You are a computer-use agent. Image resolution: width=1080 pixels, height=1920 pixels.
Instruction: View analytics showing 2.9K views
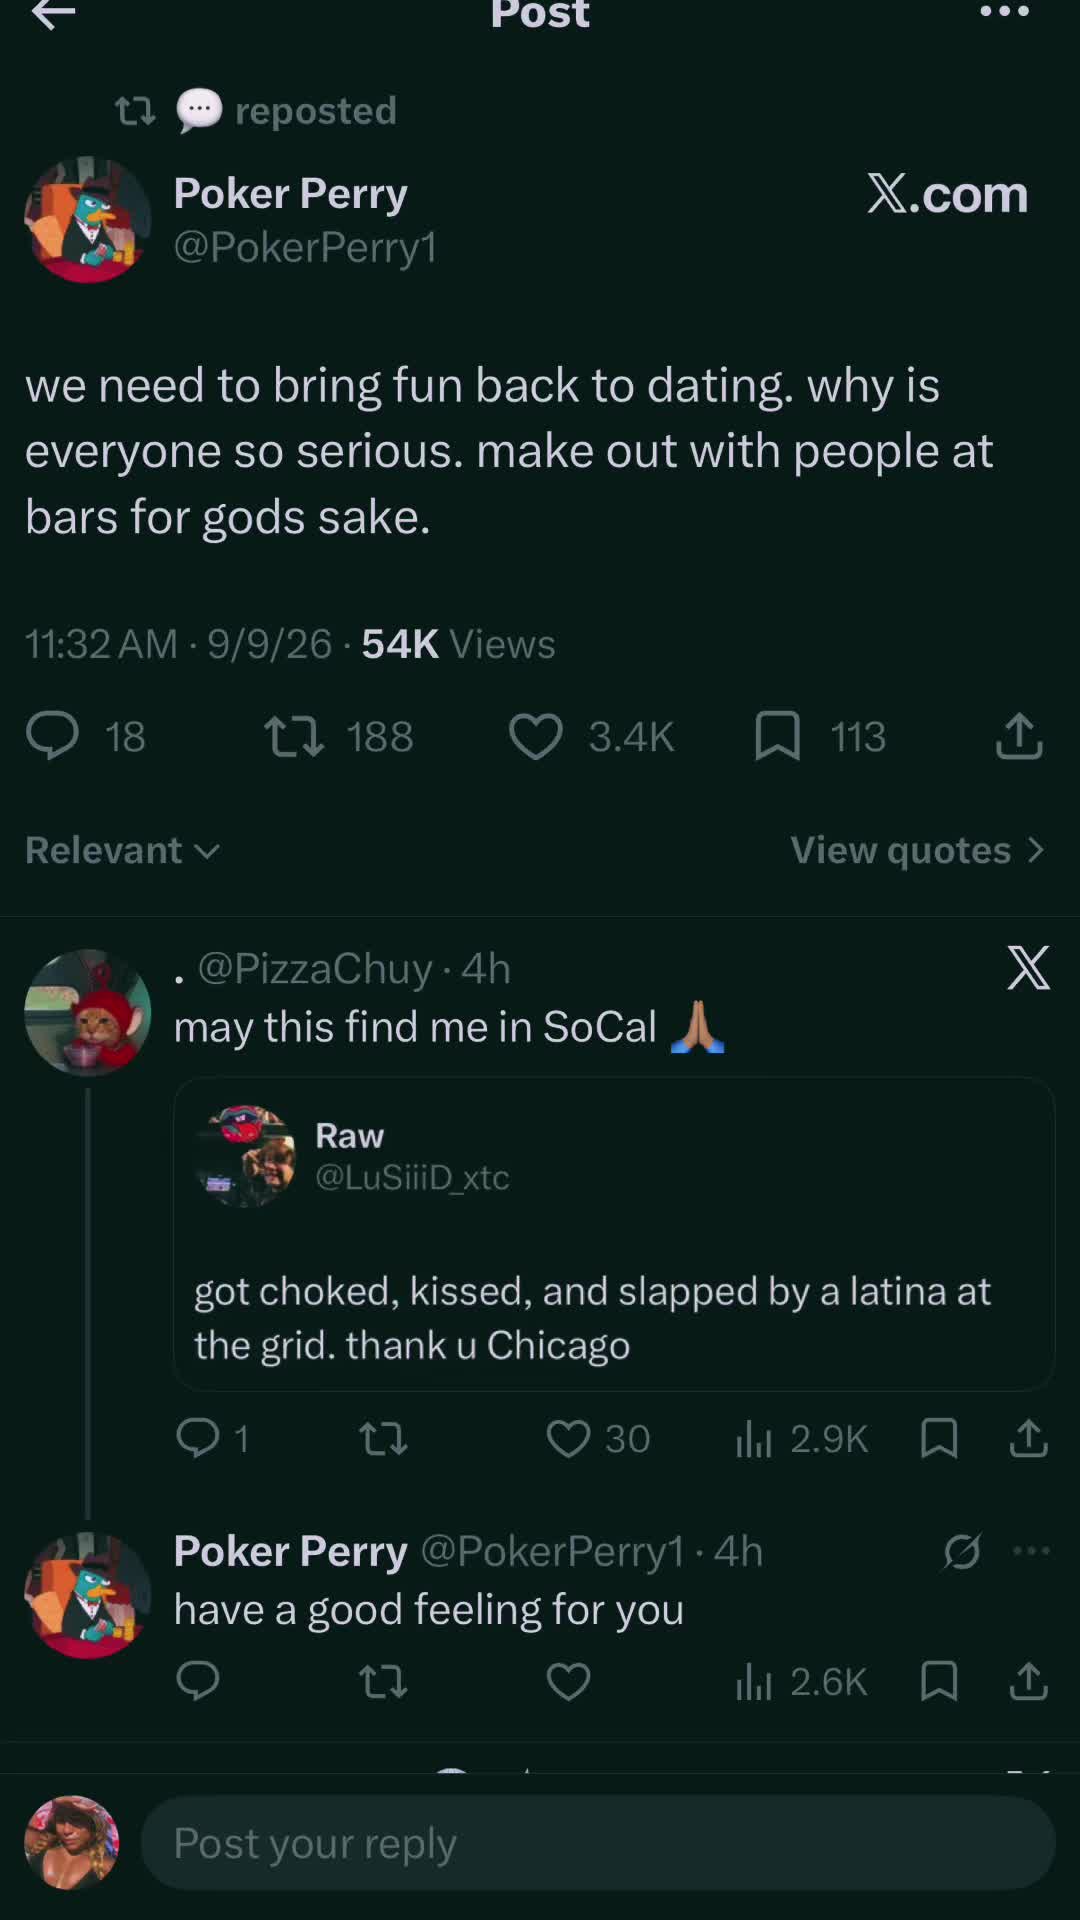pyautogui.click(x=802, y=1438)
